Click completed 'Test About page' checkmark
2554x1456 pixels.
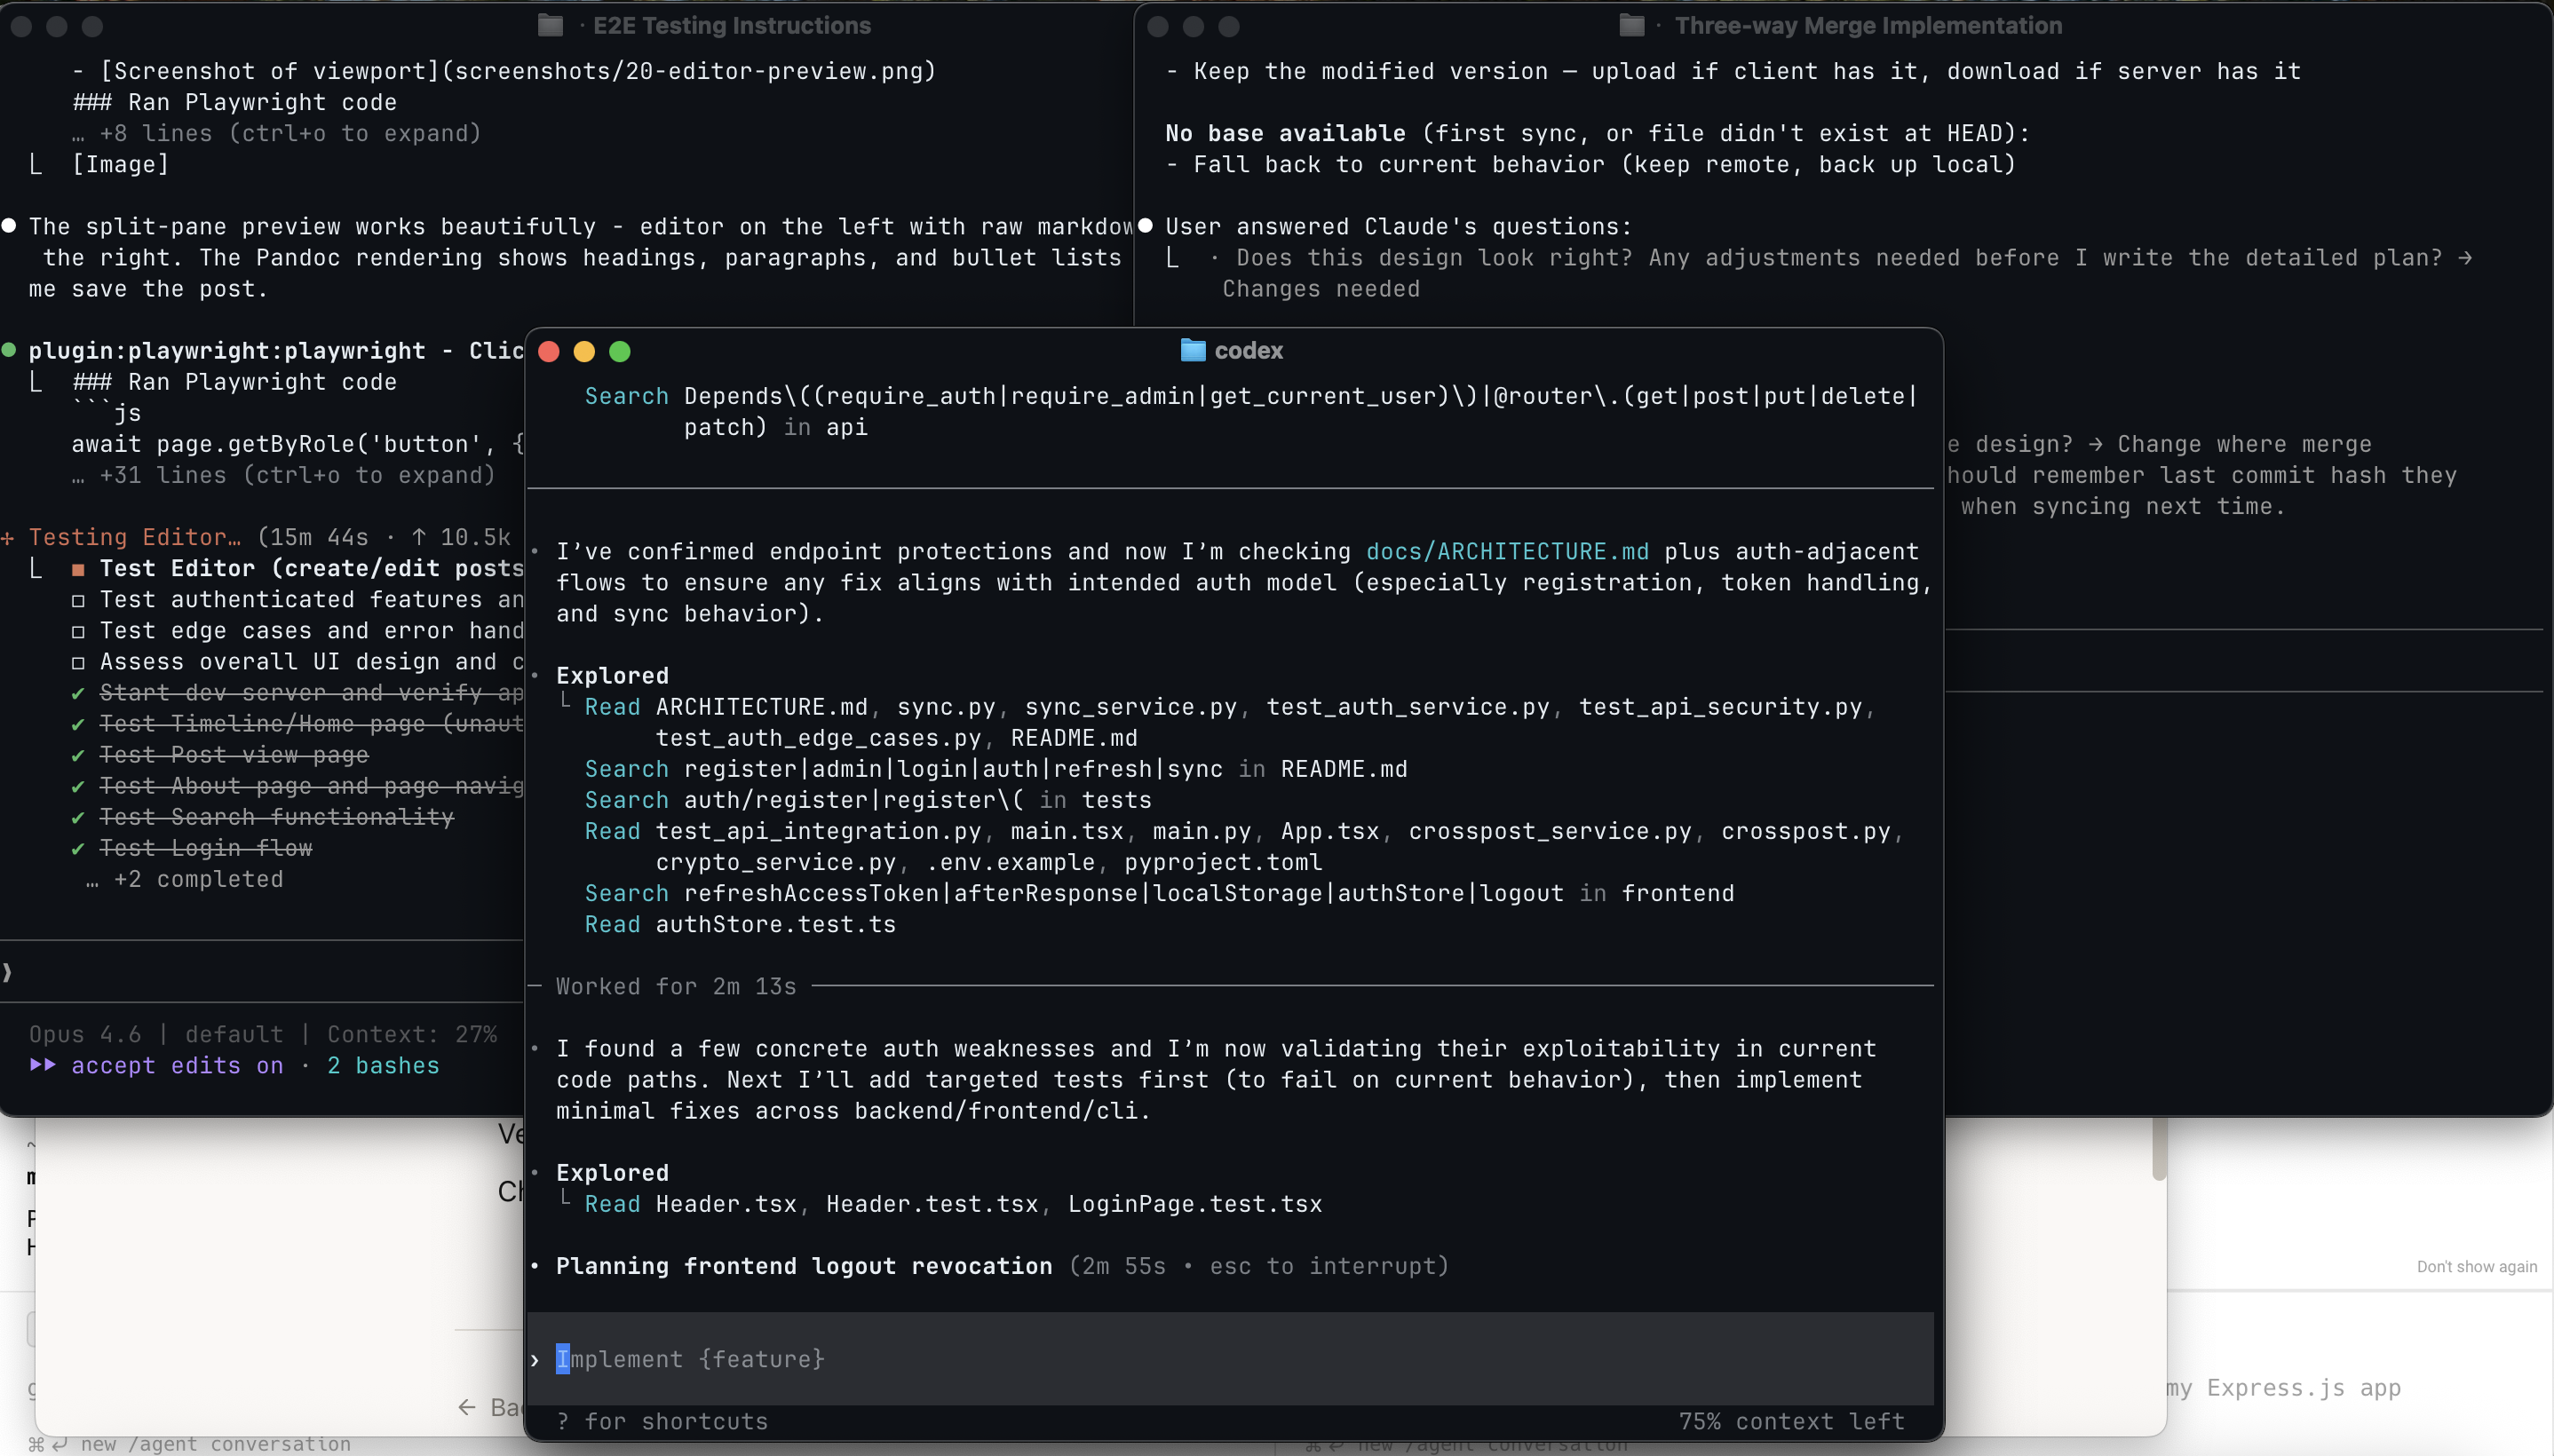78,786
